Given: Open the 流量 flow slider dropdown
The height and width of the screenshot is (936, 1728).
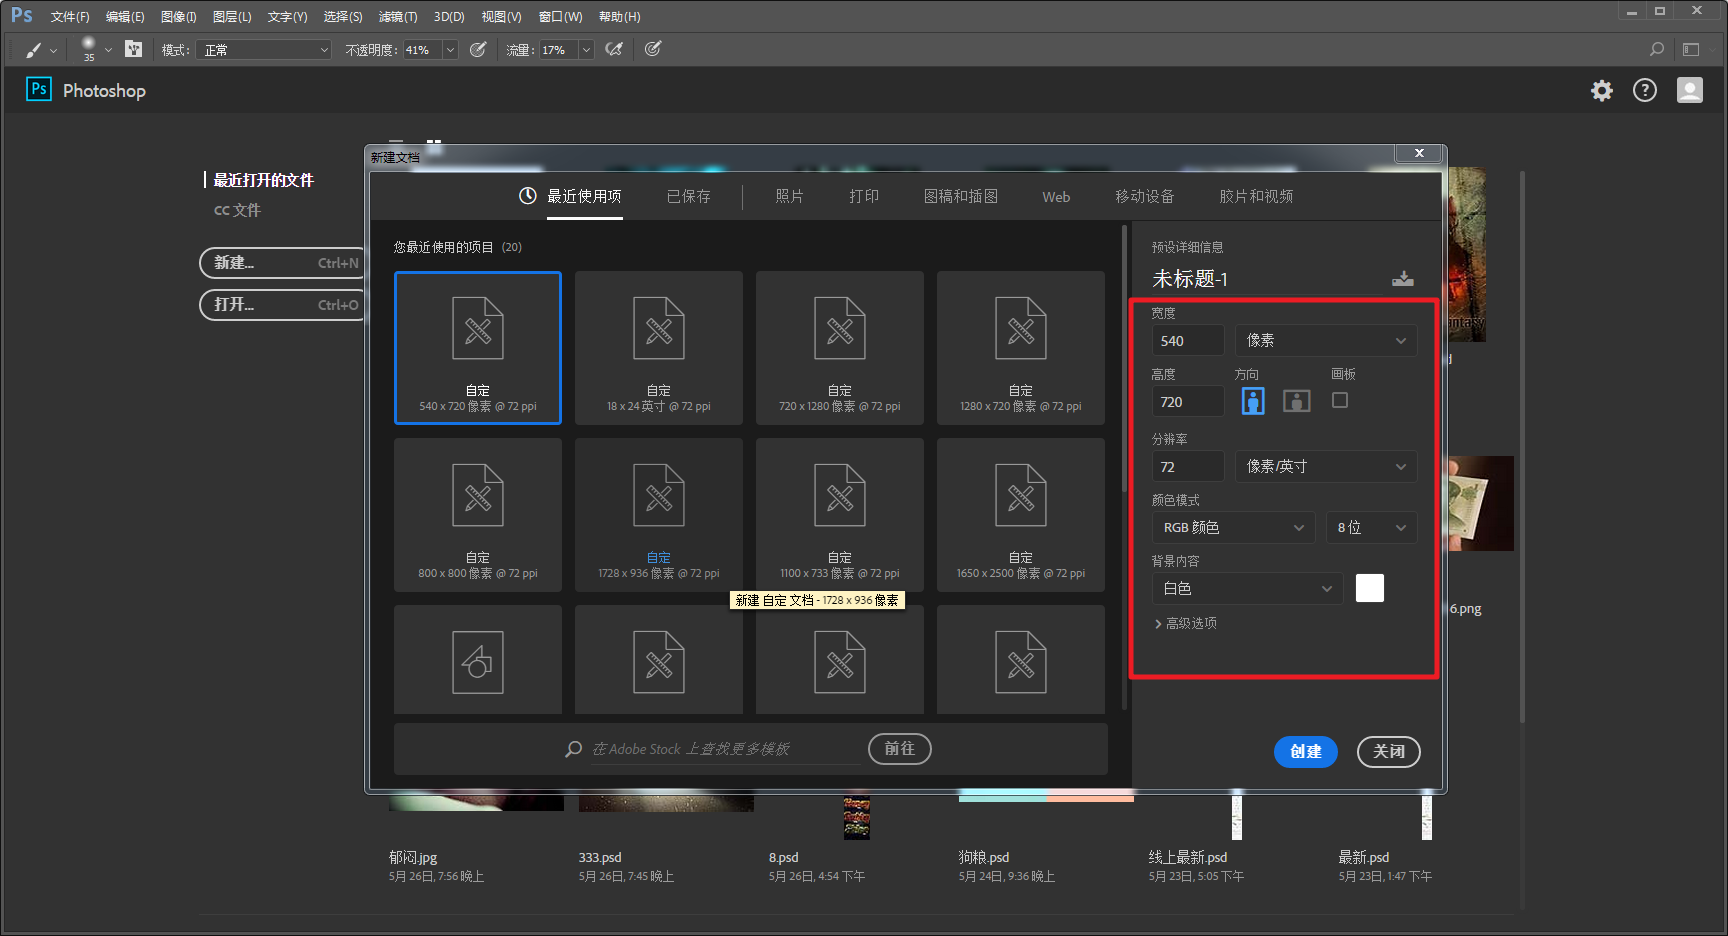Looking at the screenshot, I should click(587, 50).
